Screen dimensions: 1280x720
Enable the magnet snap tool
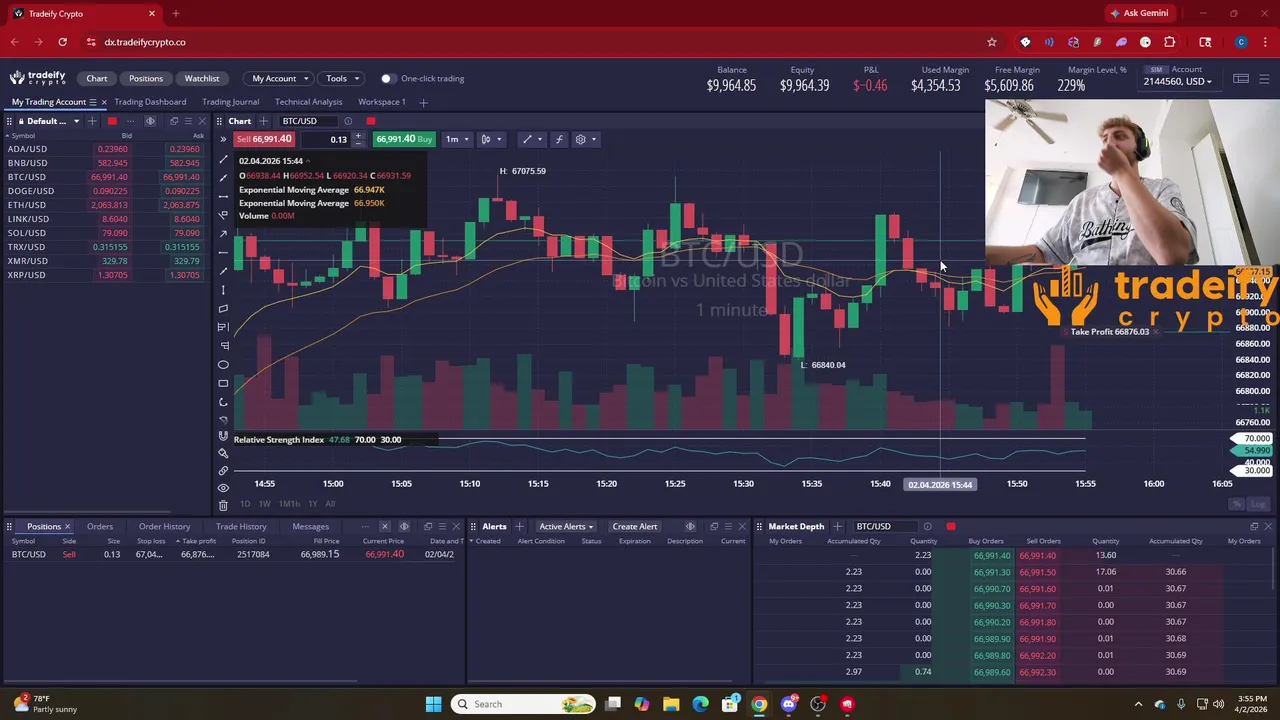224,436
